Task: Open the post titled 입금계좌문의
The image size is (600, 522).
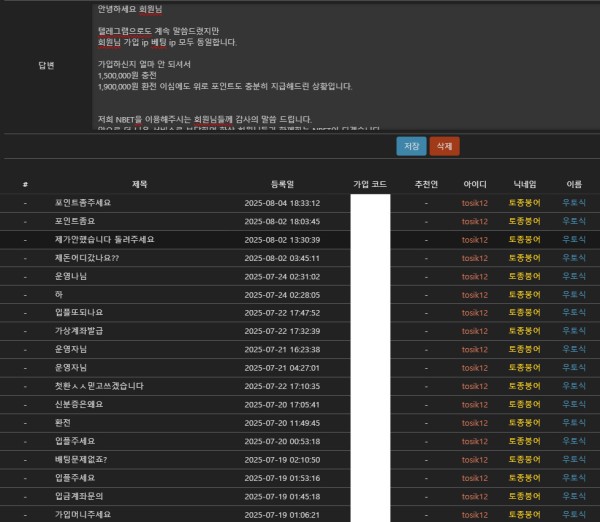Action: point(79,496)
